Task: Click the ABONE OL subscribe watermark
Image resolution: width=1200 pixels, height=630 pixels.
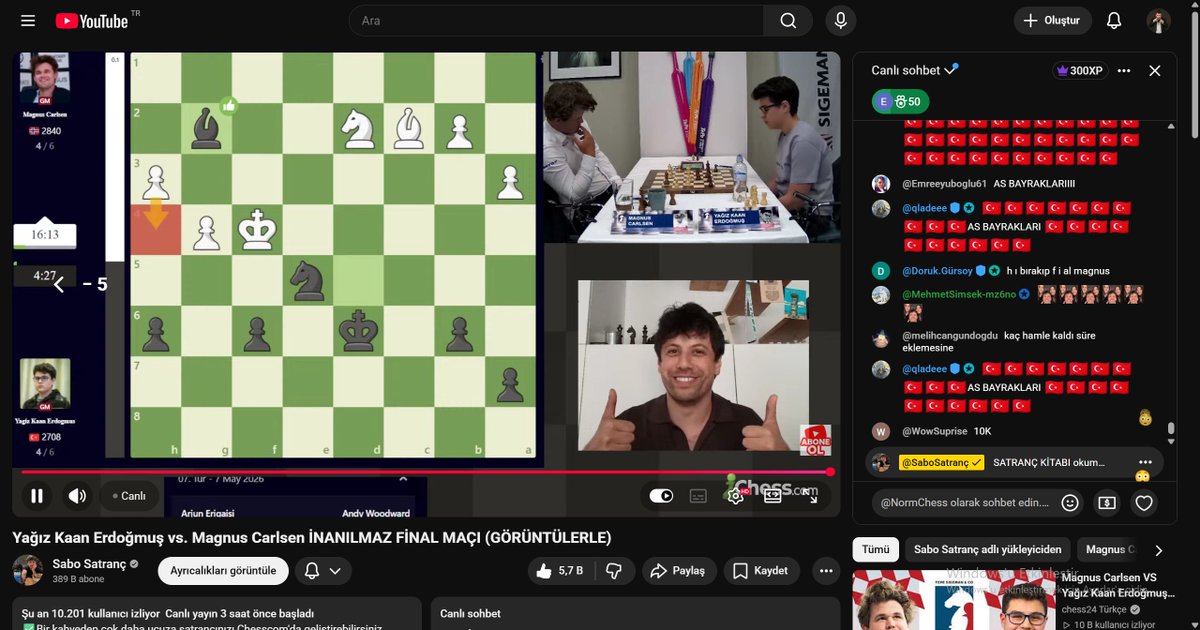Action: 815,441
